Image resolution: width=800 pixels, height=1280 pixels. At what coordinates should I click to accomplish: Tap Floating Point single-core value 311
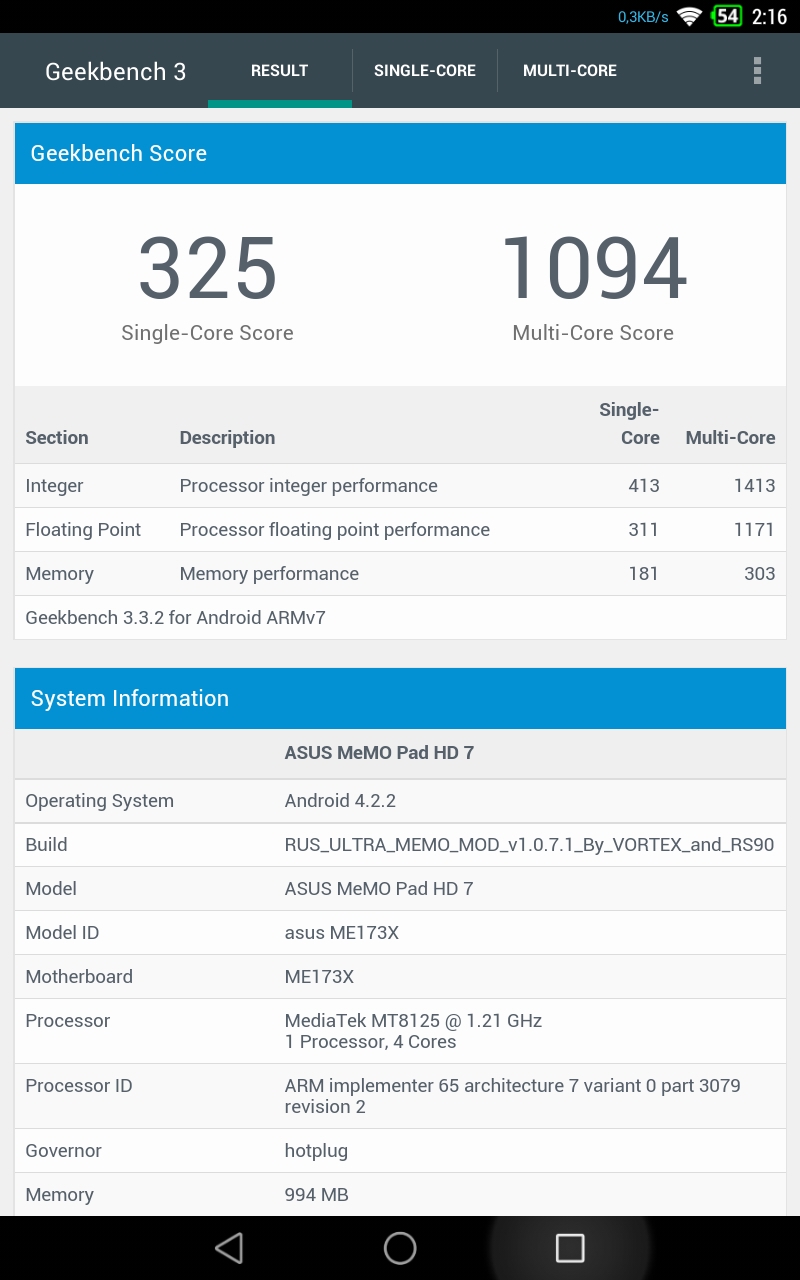(x=644, y=530)
